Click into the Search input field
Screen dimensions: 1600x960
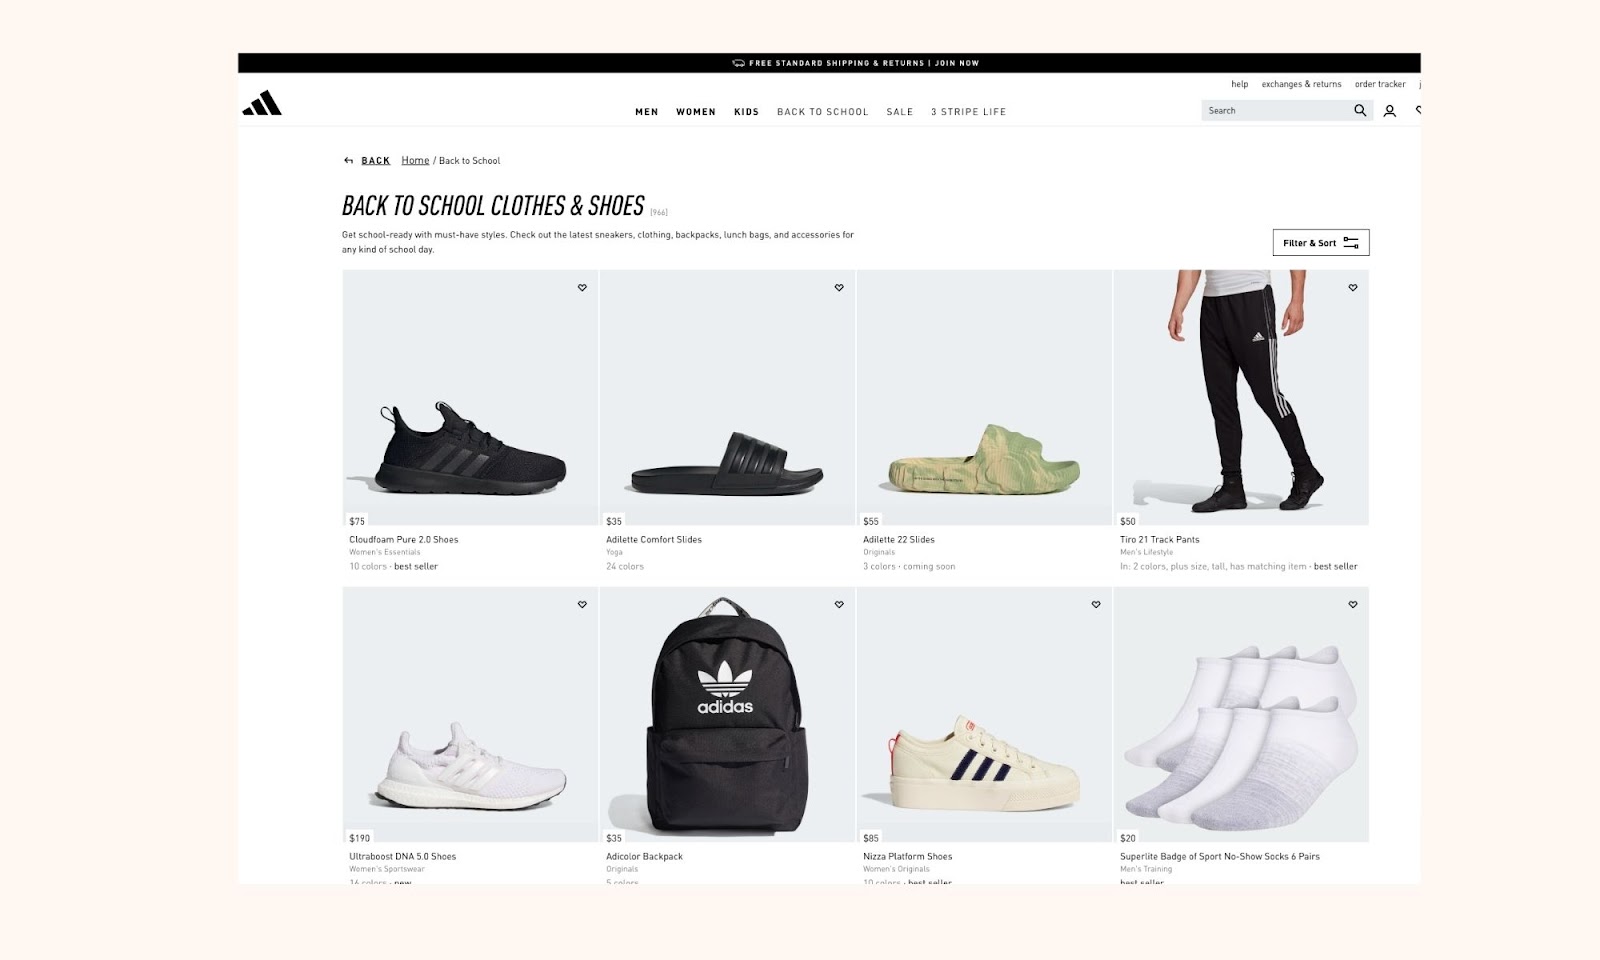[1275, 111]
